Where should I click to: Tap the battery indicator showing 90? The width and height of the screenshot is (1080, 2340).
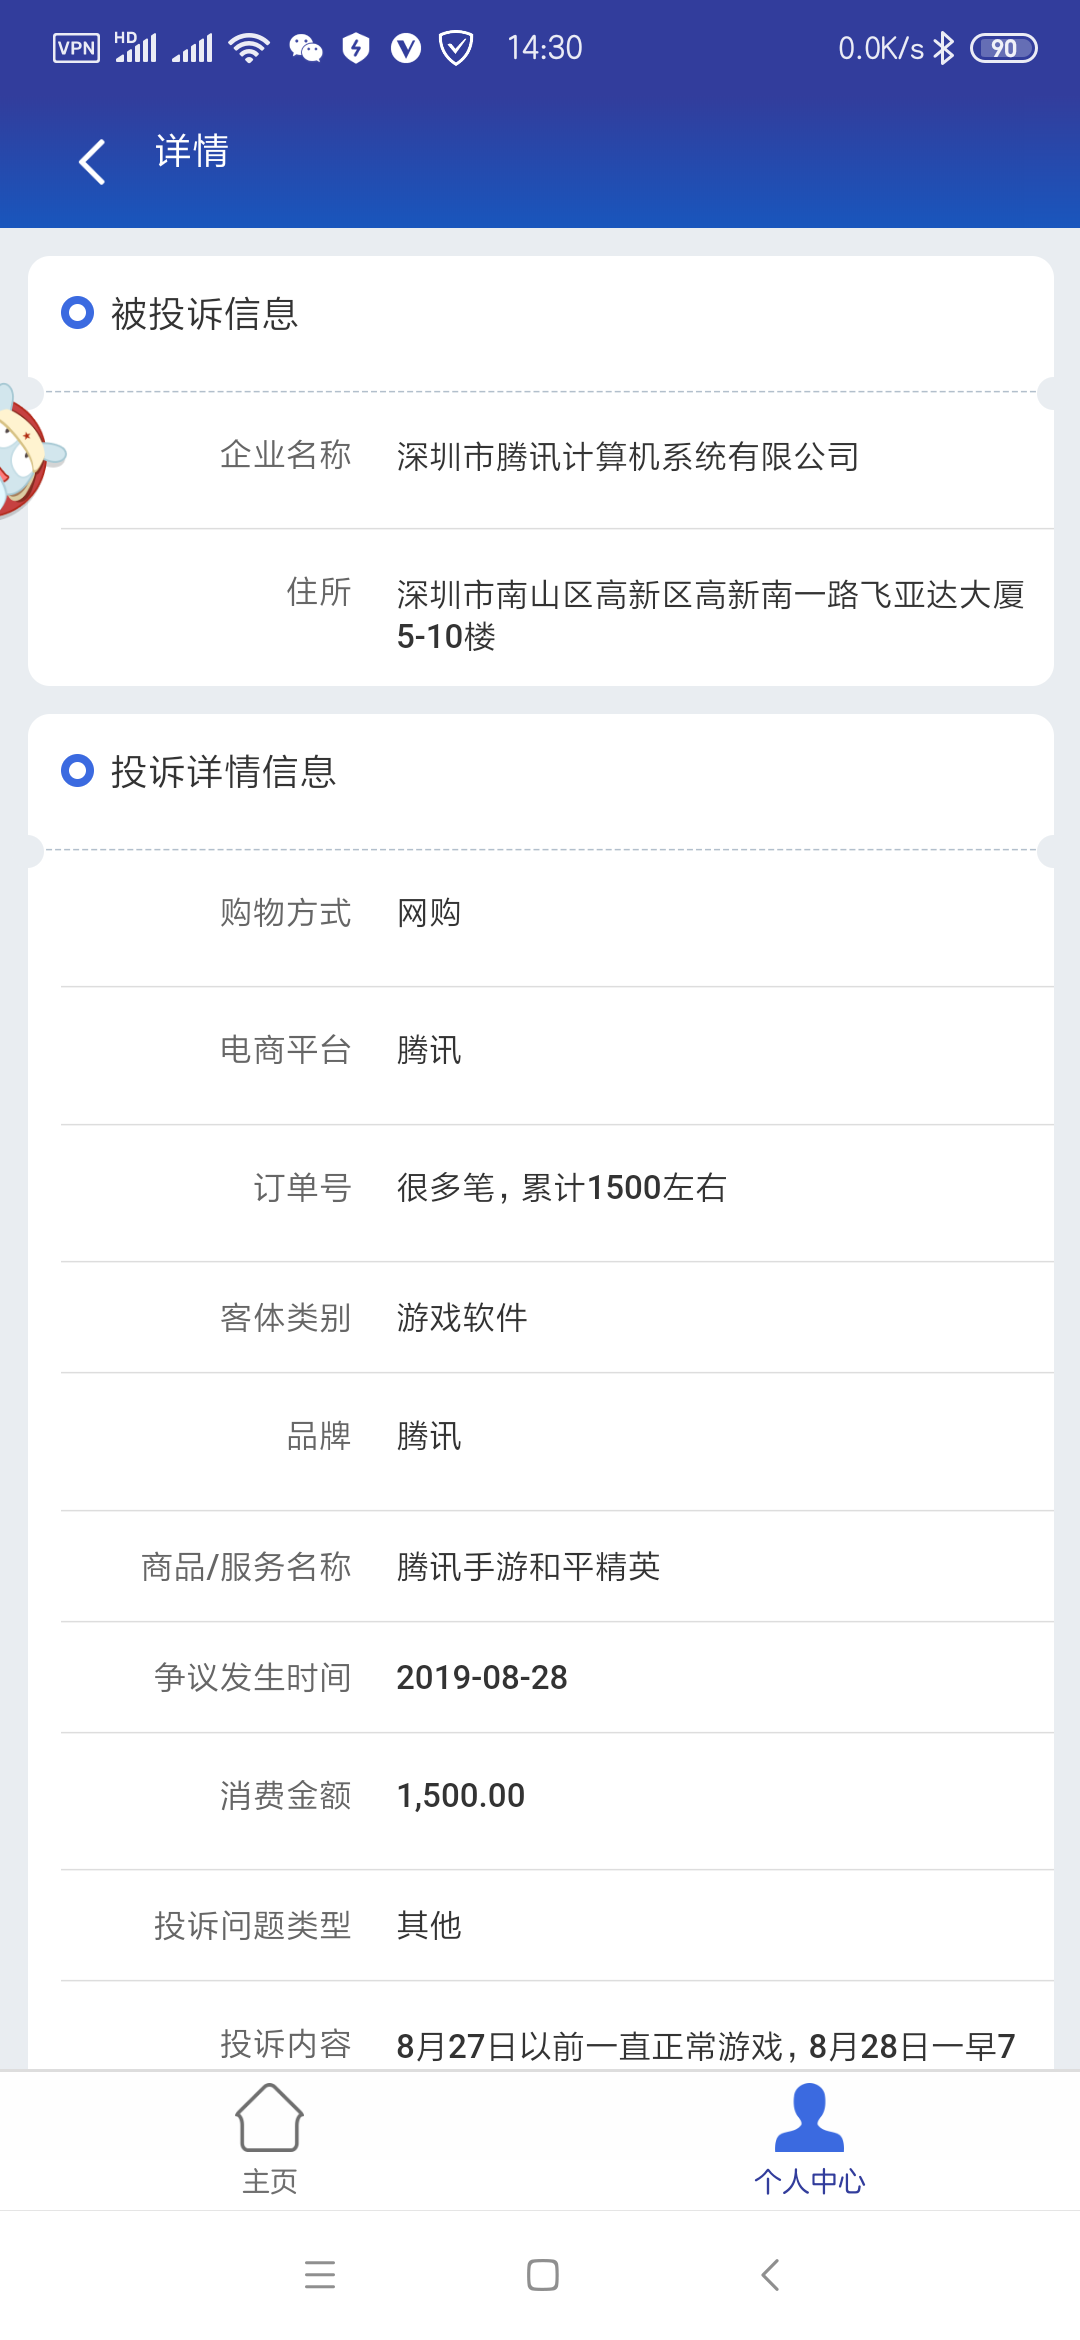pyautogui.click(x=1003, y=48)
